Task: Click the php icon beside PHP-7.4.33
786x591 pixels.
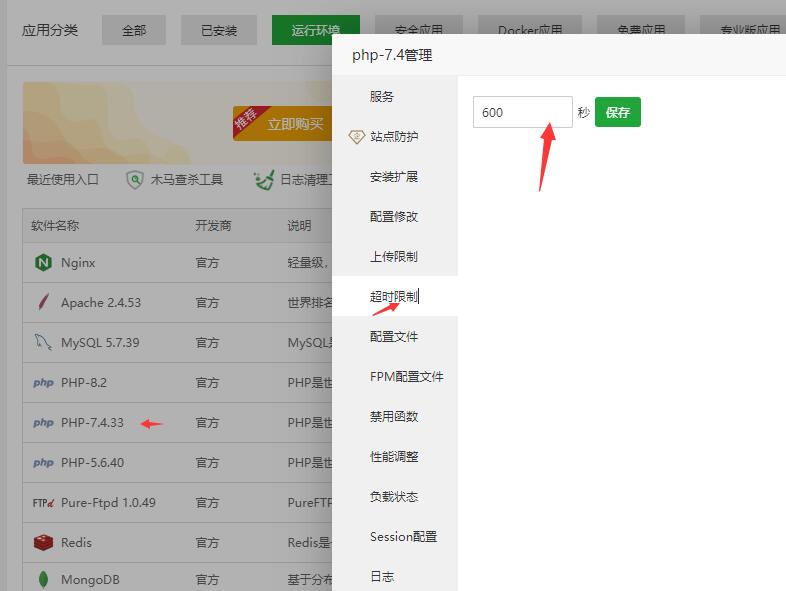Action: coord(43,423)
